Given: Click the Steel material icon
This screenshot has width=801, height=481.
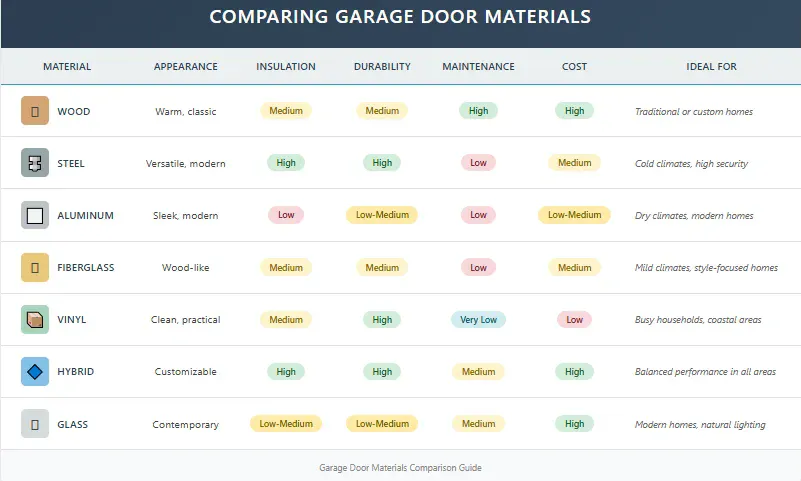Looking at the screenshot, I should point(35,163).
